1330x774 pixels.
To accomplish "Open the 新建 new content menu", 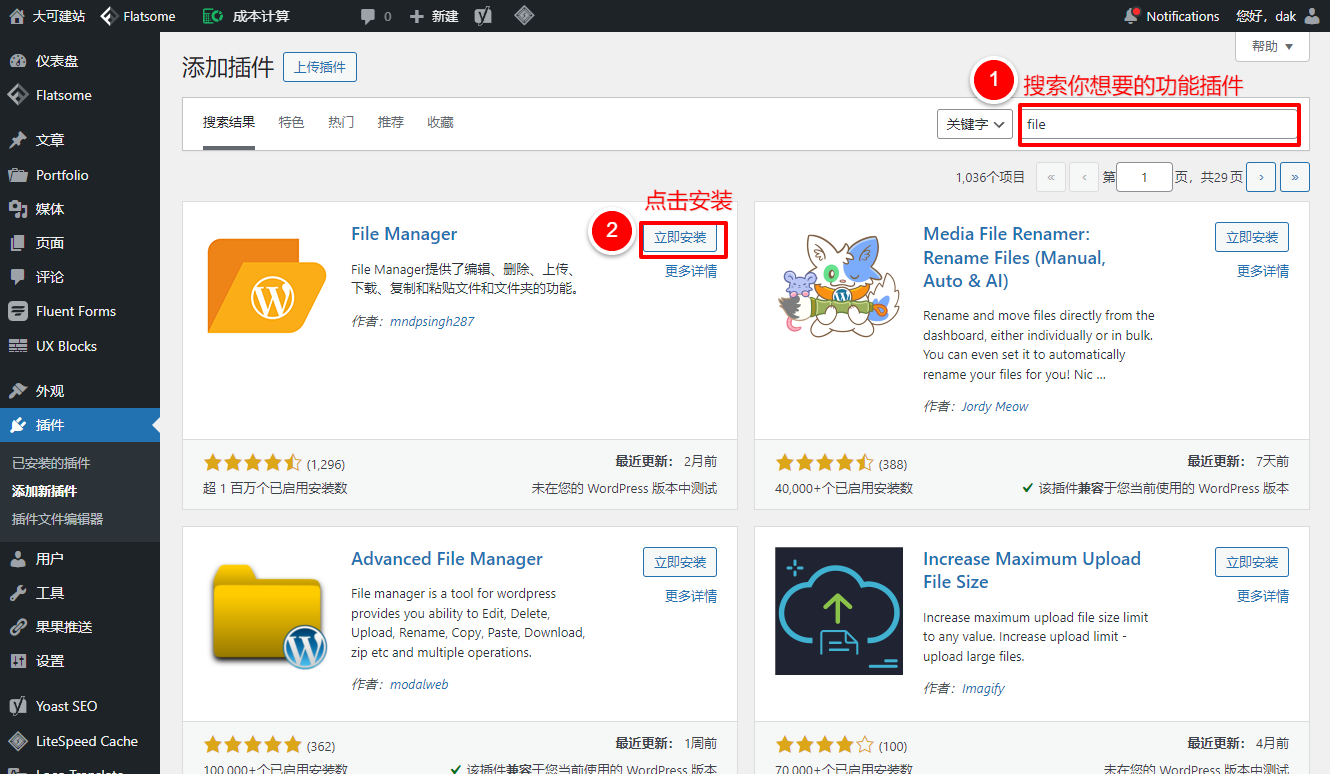I will [434, 16].
